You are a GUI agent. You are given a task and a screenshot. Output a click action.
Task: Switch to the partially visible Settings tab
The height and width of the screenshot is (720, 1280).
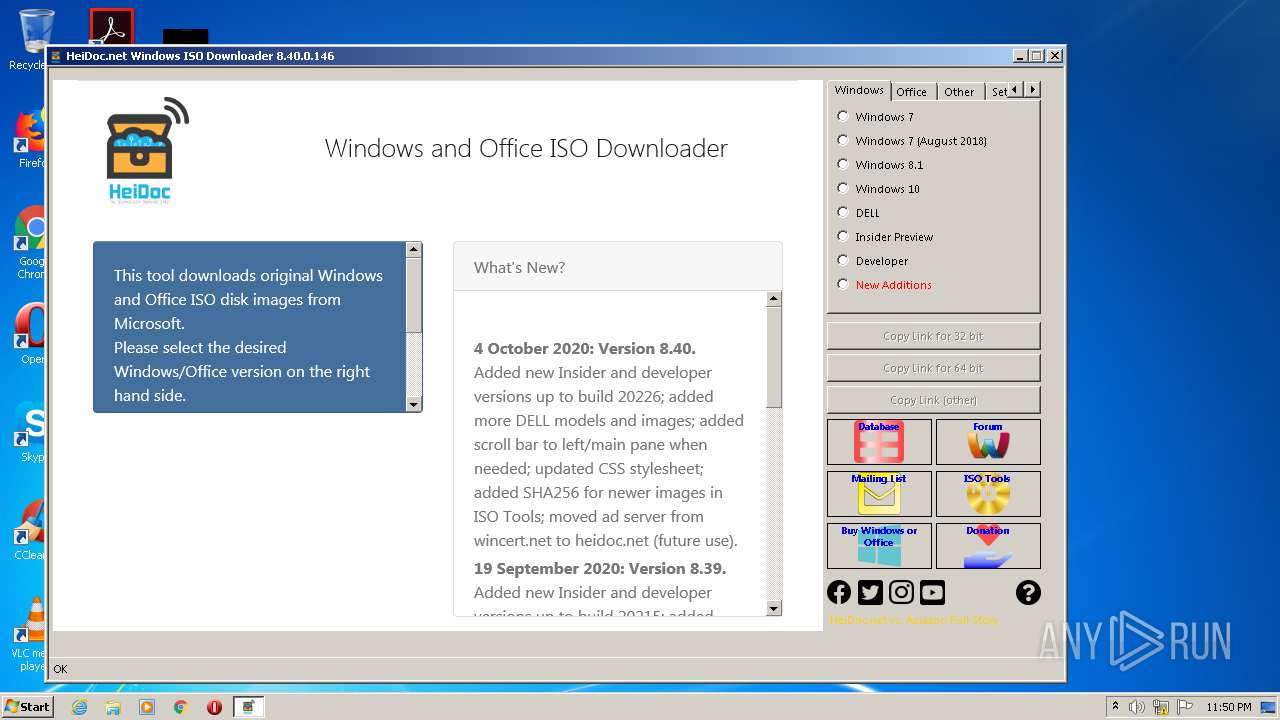997,91
